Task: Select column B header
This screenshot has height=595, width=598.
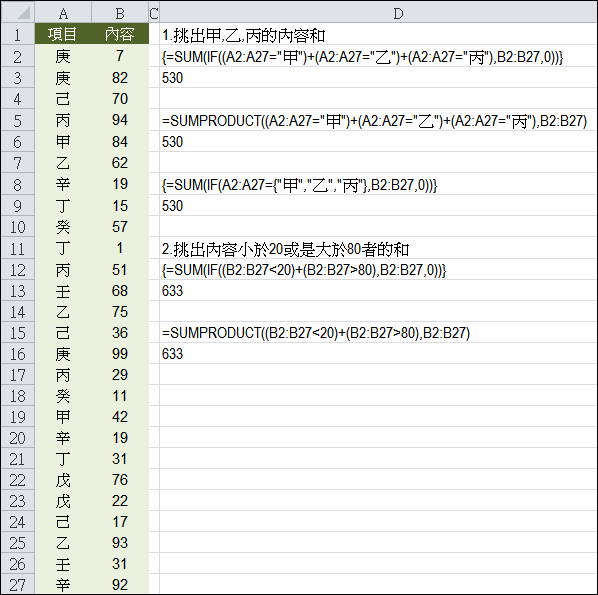Action: tap(120, 13)
